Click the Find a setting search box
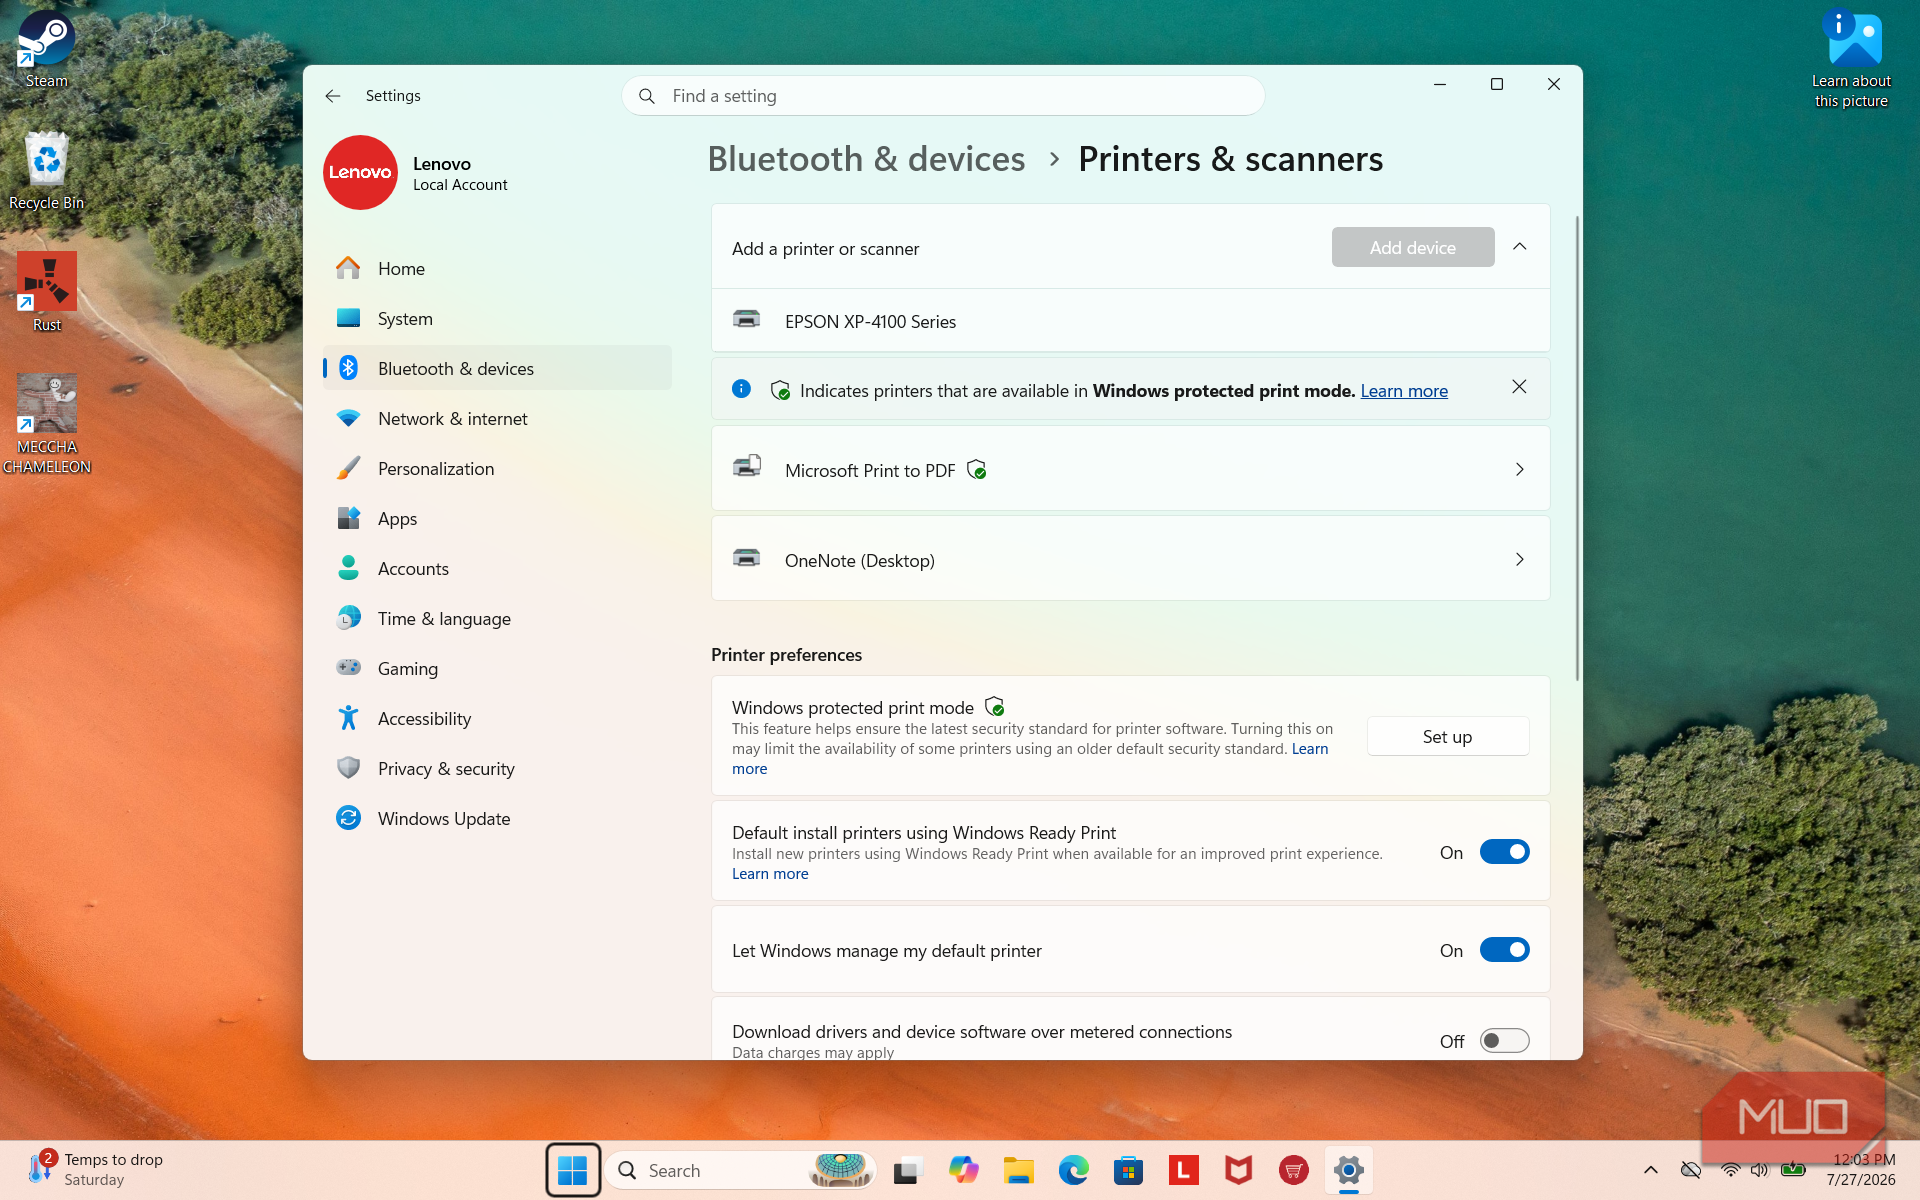The width and height of the screenshot is (1920, 1200). 943,96
